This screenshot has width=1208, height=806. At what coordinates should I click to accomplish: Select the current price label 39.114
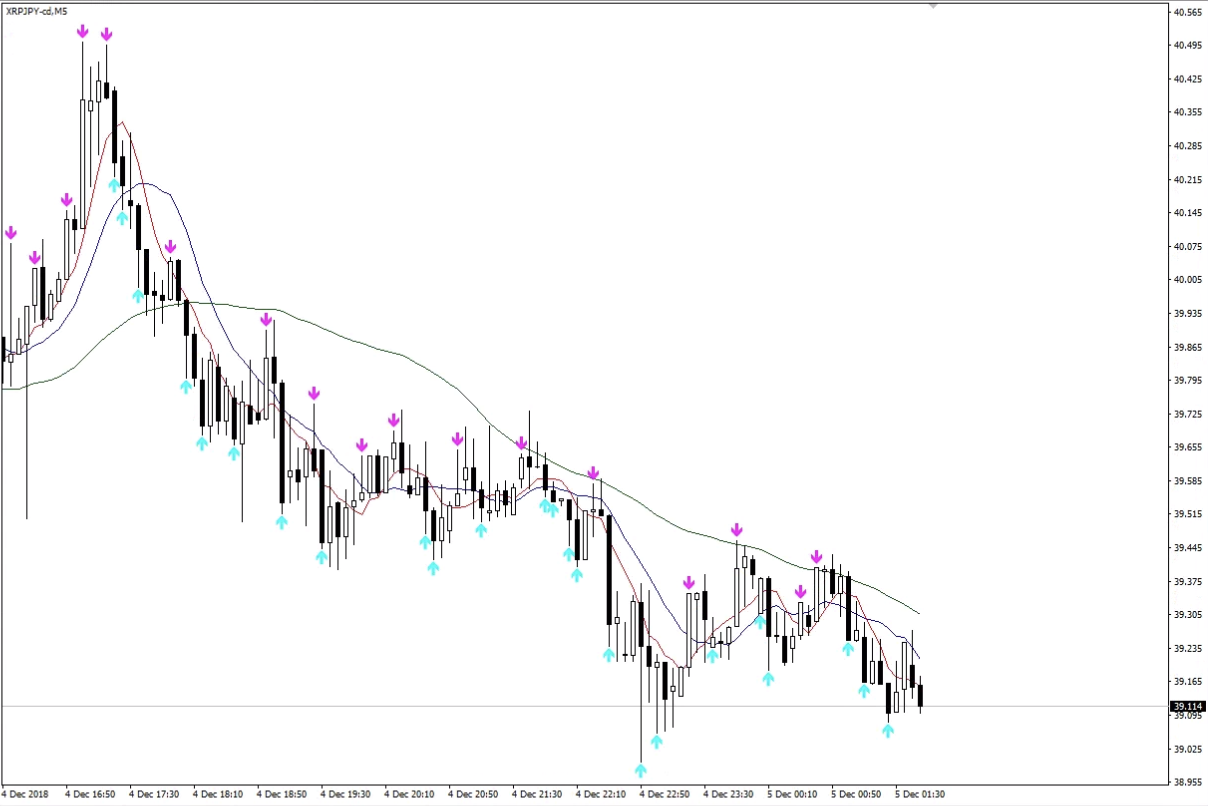point(1187,706)
